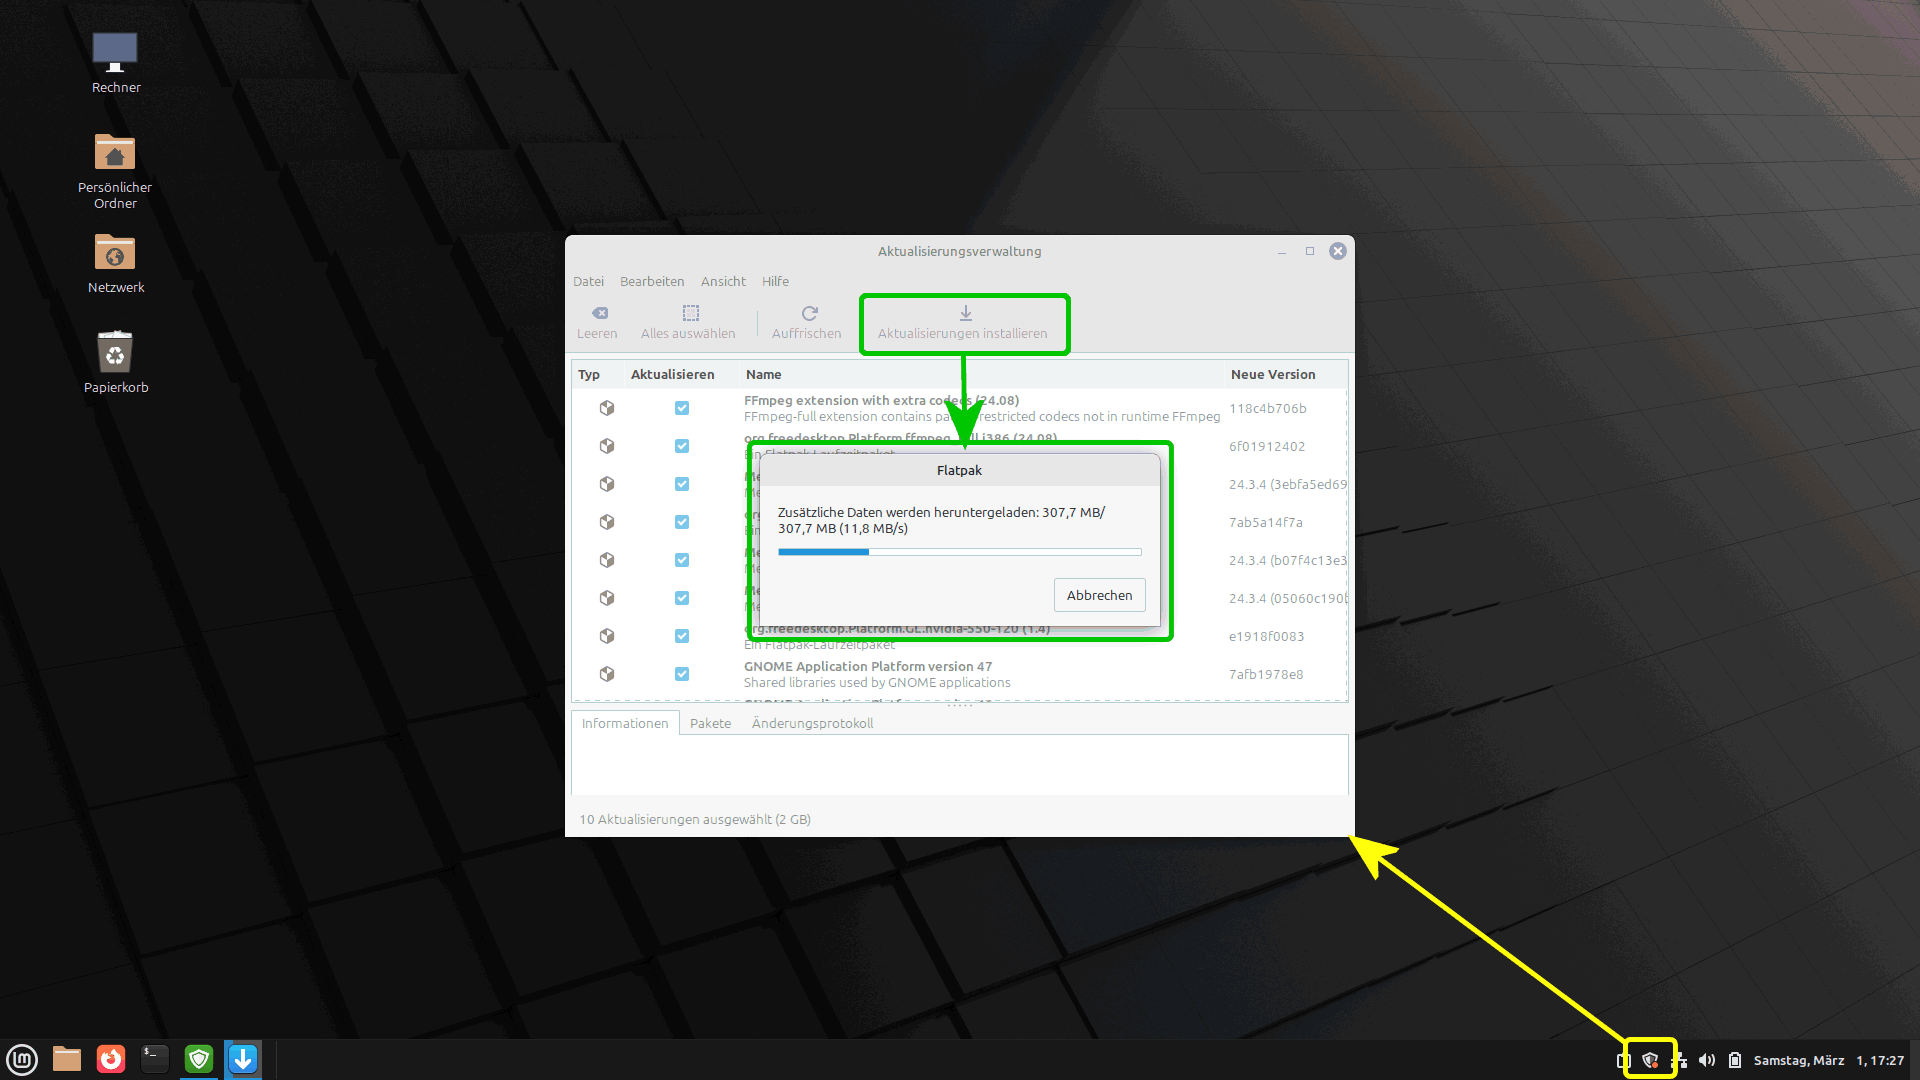Viewport: 1920px width, 1080px height.
Task: Open the Papierkorb desktop icon
Action: pos(115,353)
